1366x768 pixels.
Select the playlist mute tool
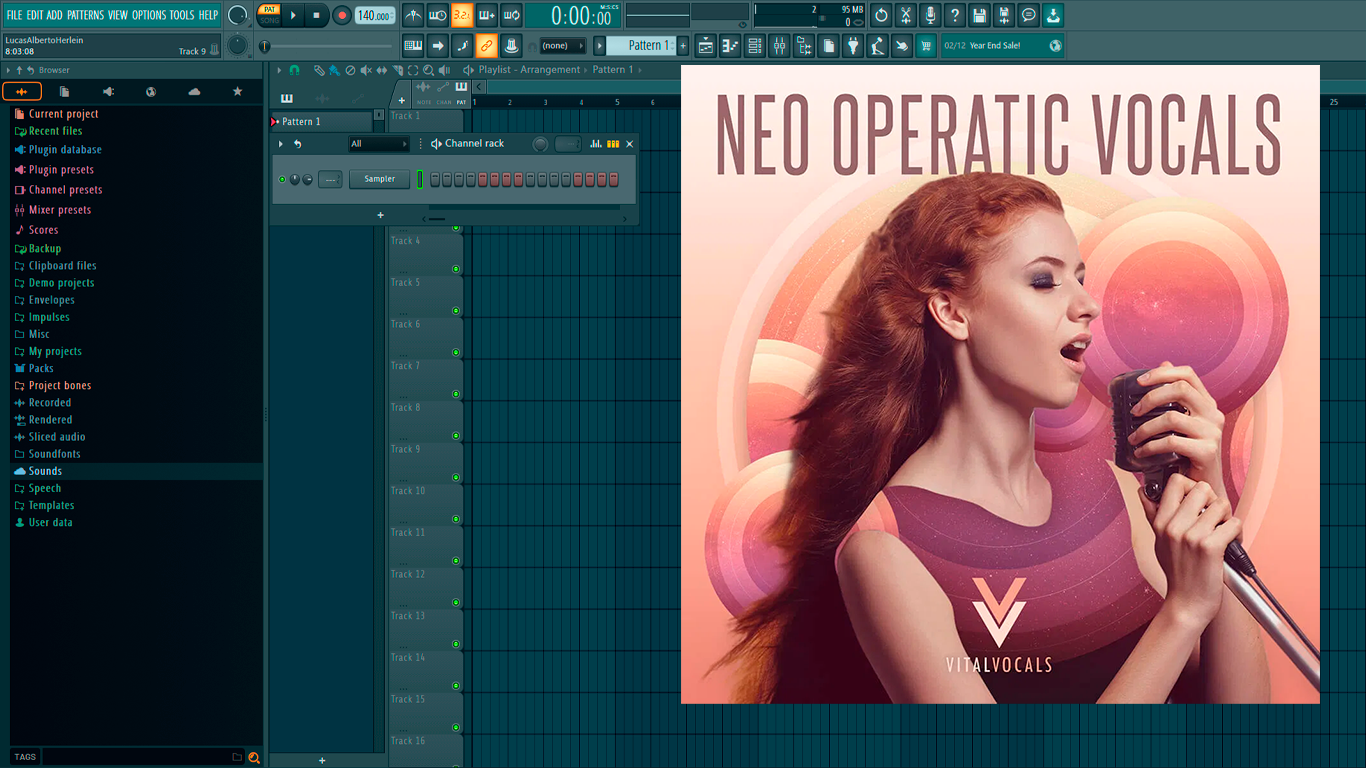[366, 70]
